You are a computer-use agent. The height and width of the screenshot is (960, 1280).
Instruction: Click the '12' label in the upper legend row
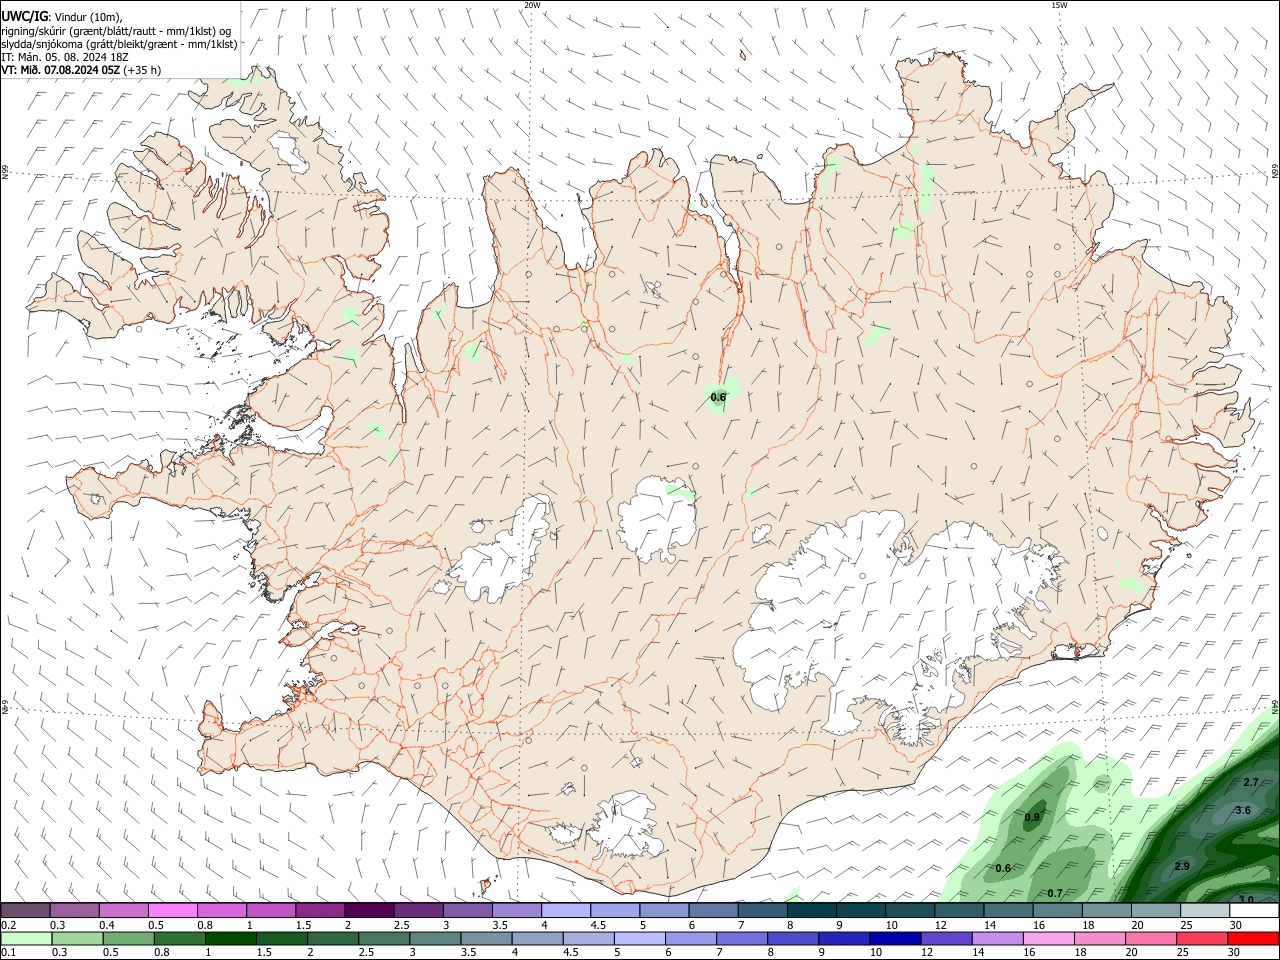(x=940, y=925)
